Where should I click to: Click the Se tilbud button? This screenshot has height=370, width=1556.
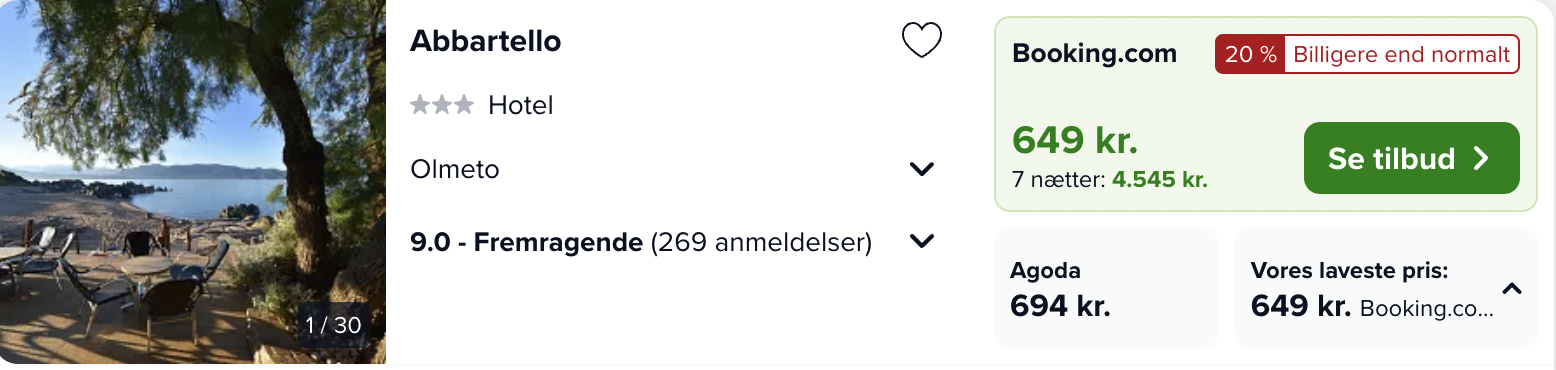pos(1411,158)
